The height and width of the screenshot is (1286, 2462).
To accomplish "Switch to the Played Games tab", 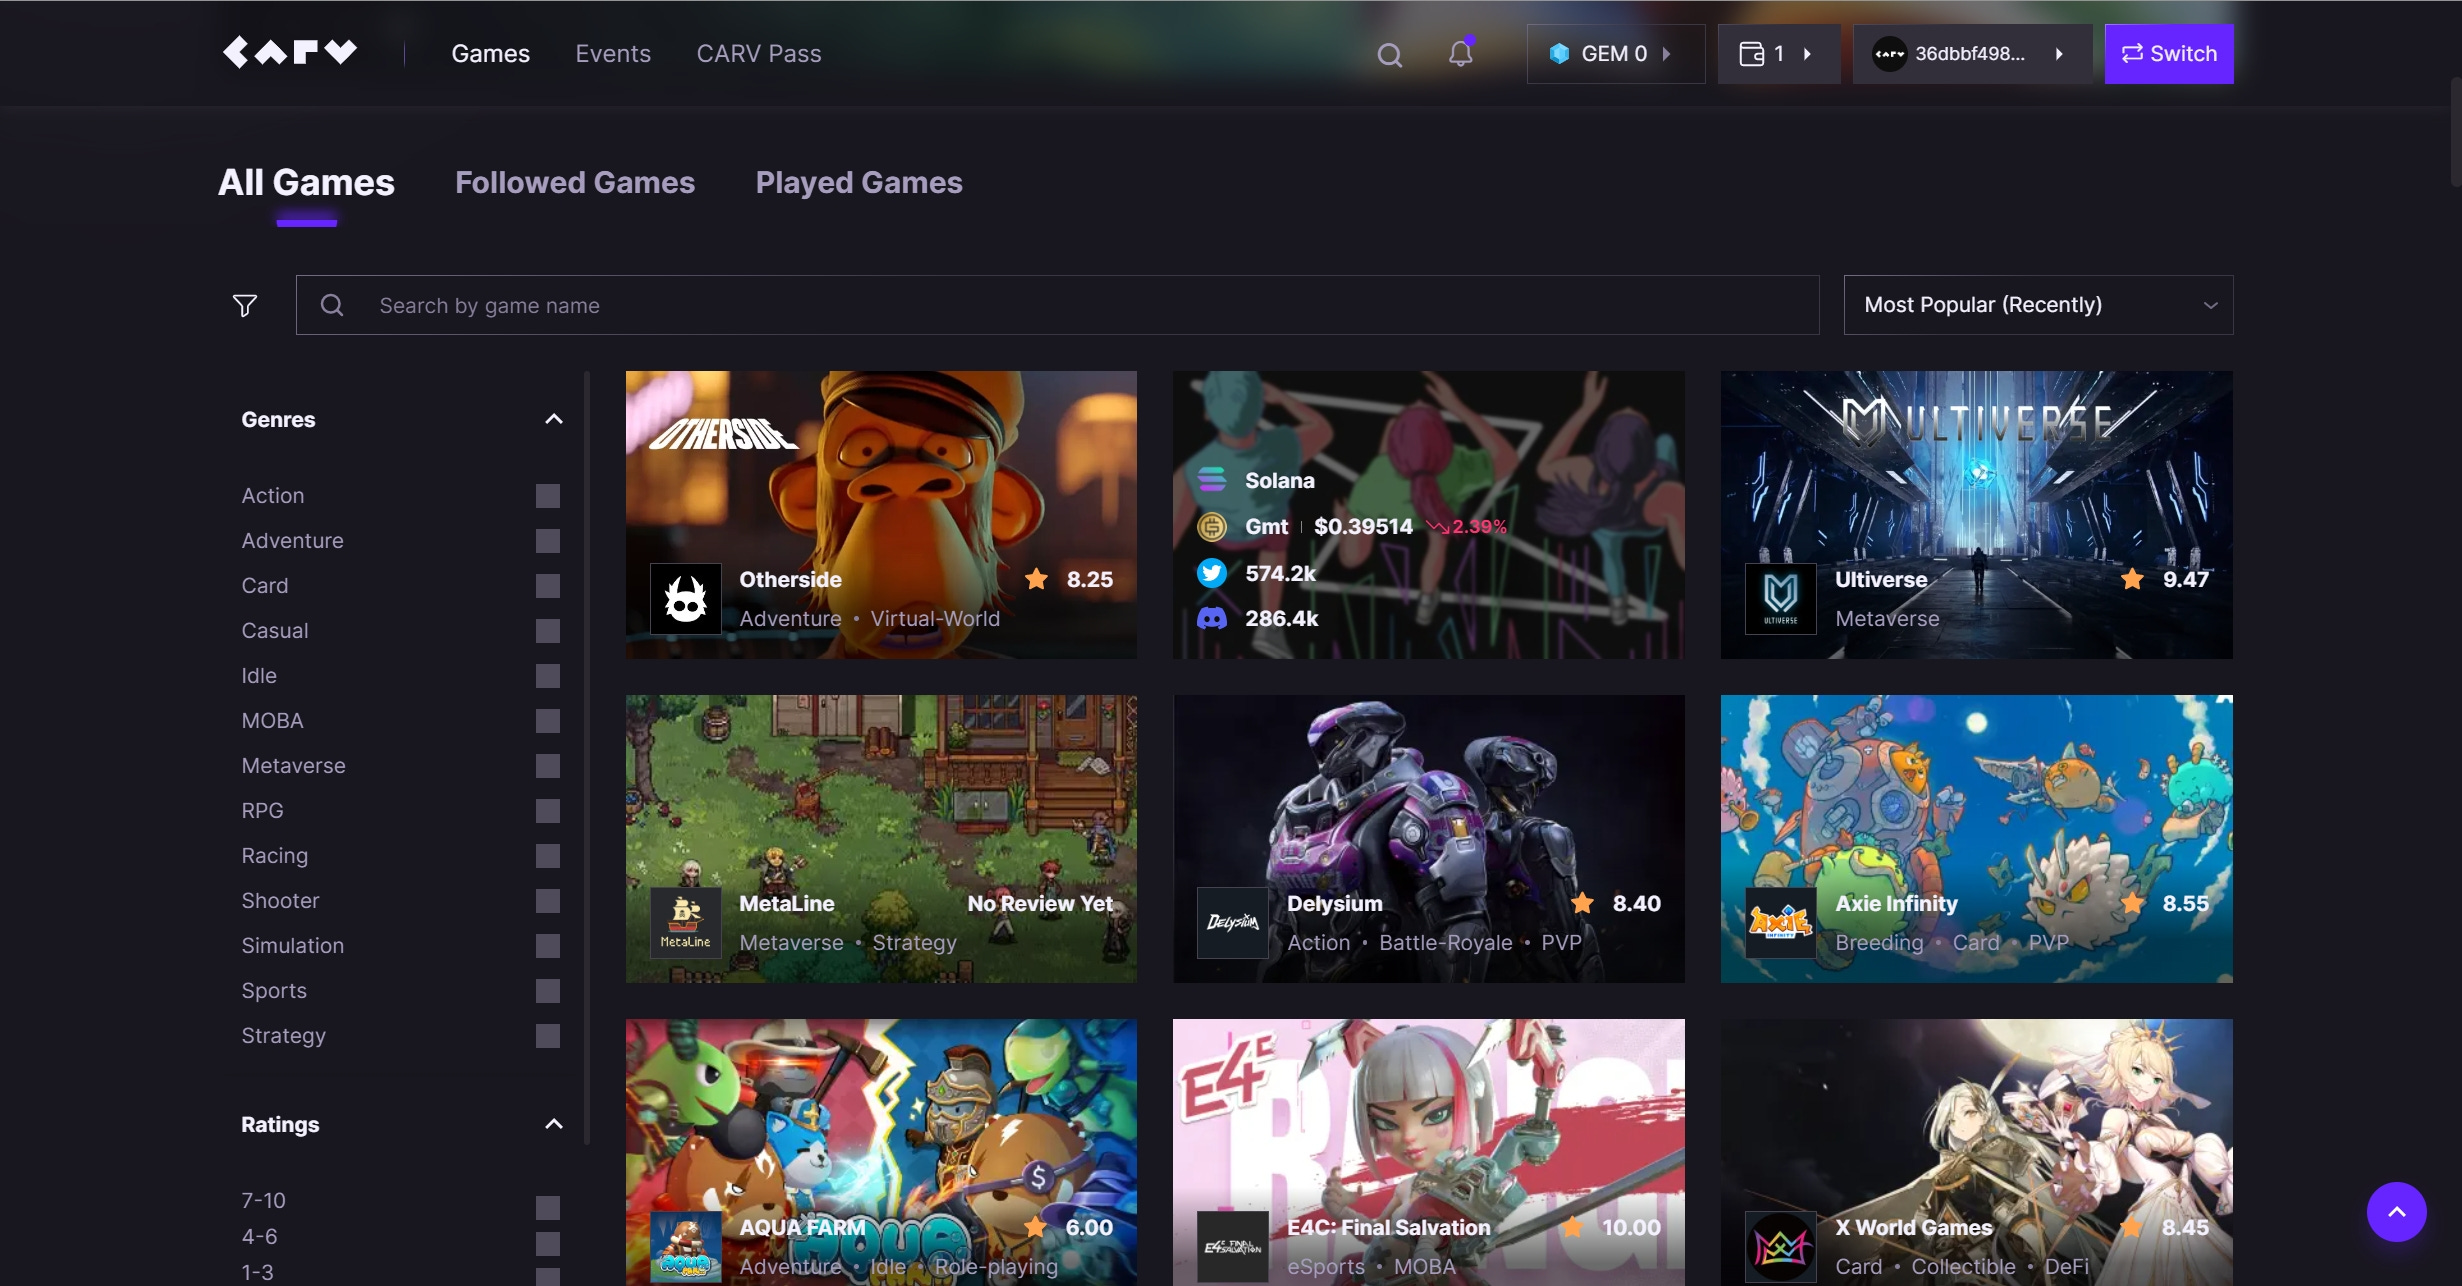I will coord(859,183).
